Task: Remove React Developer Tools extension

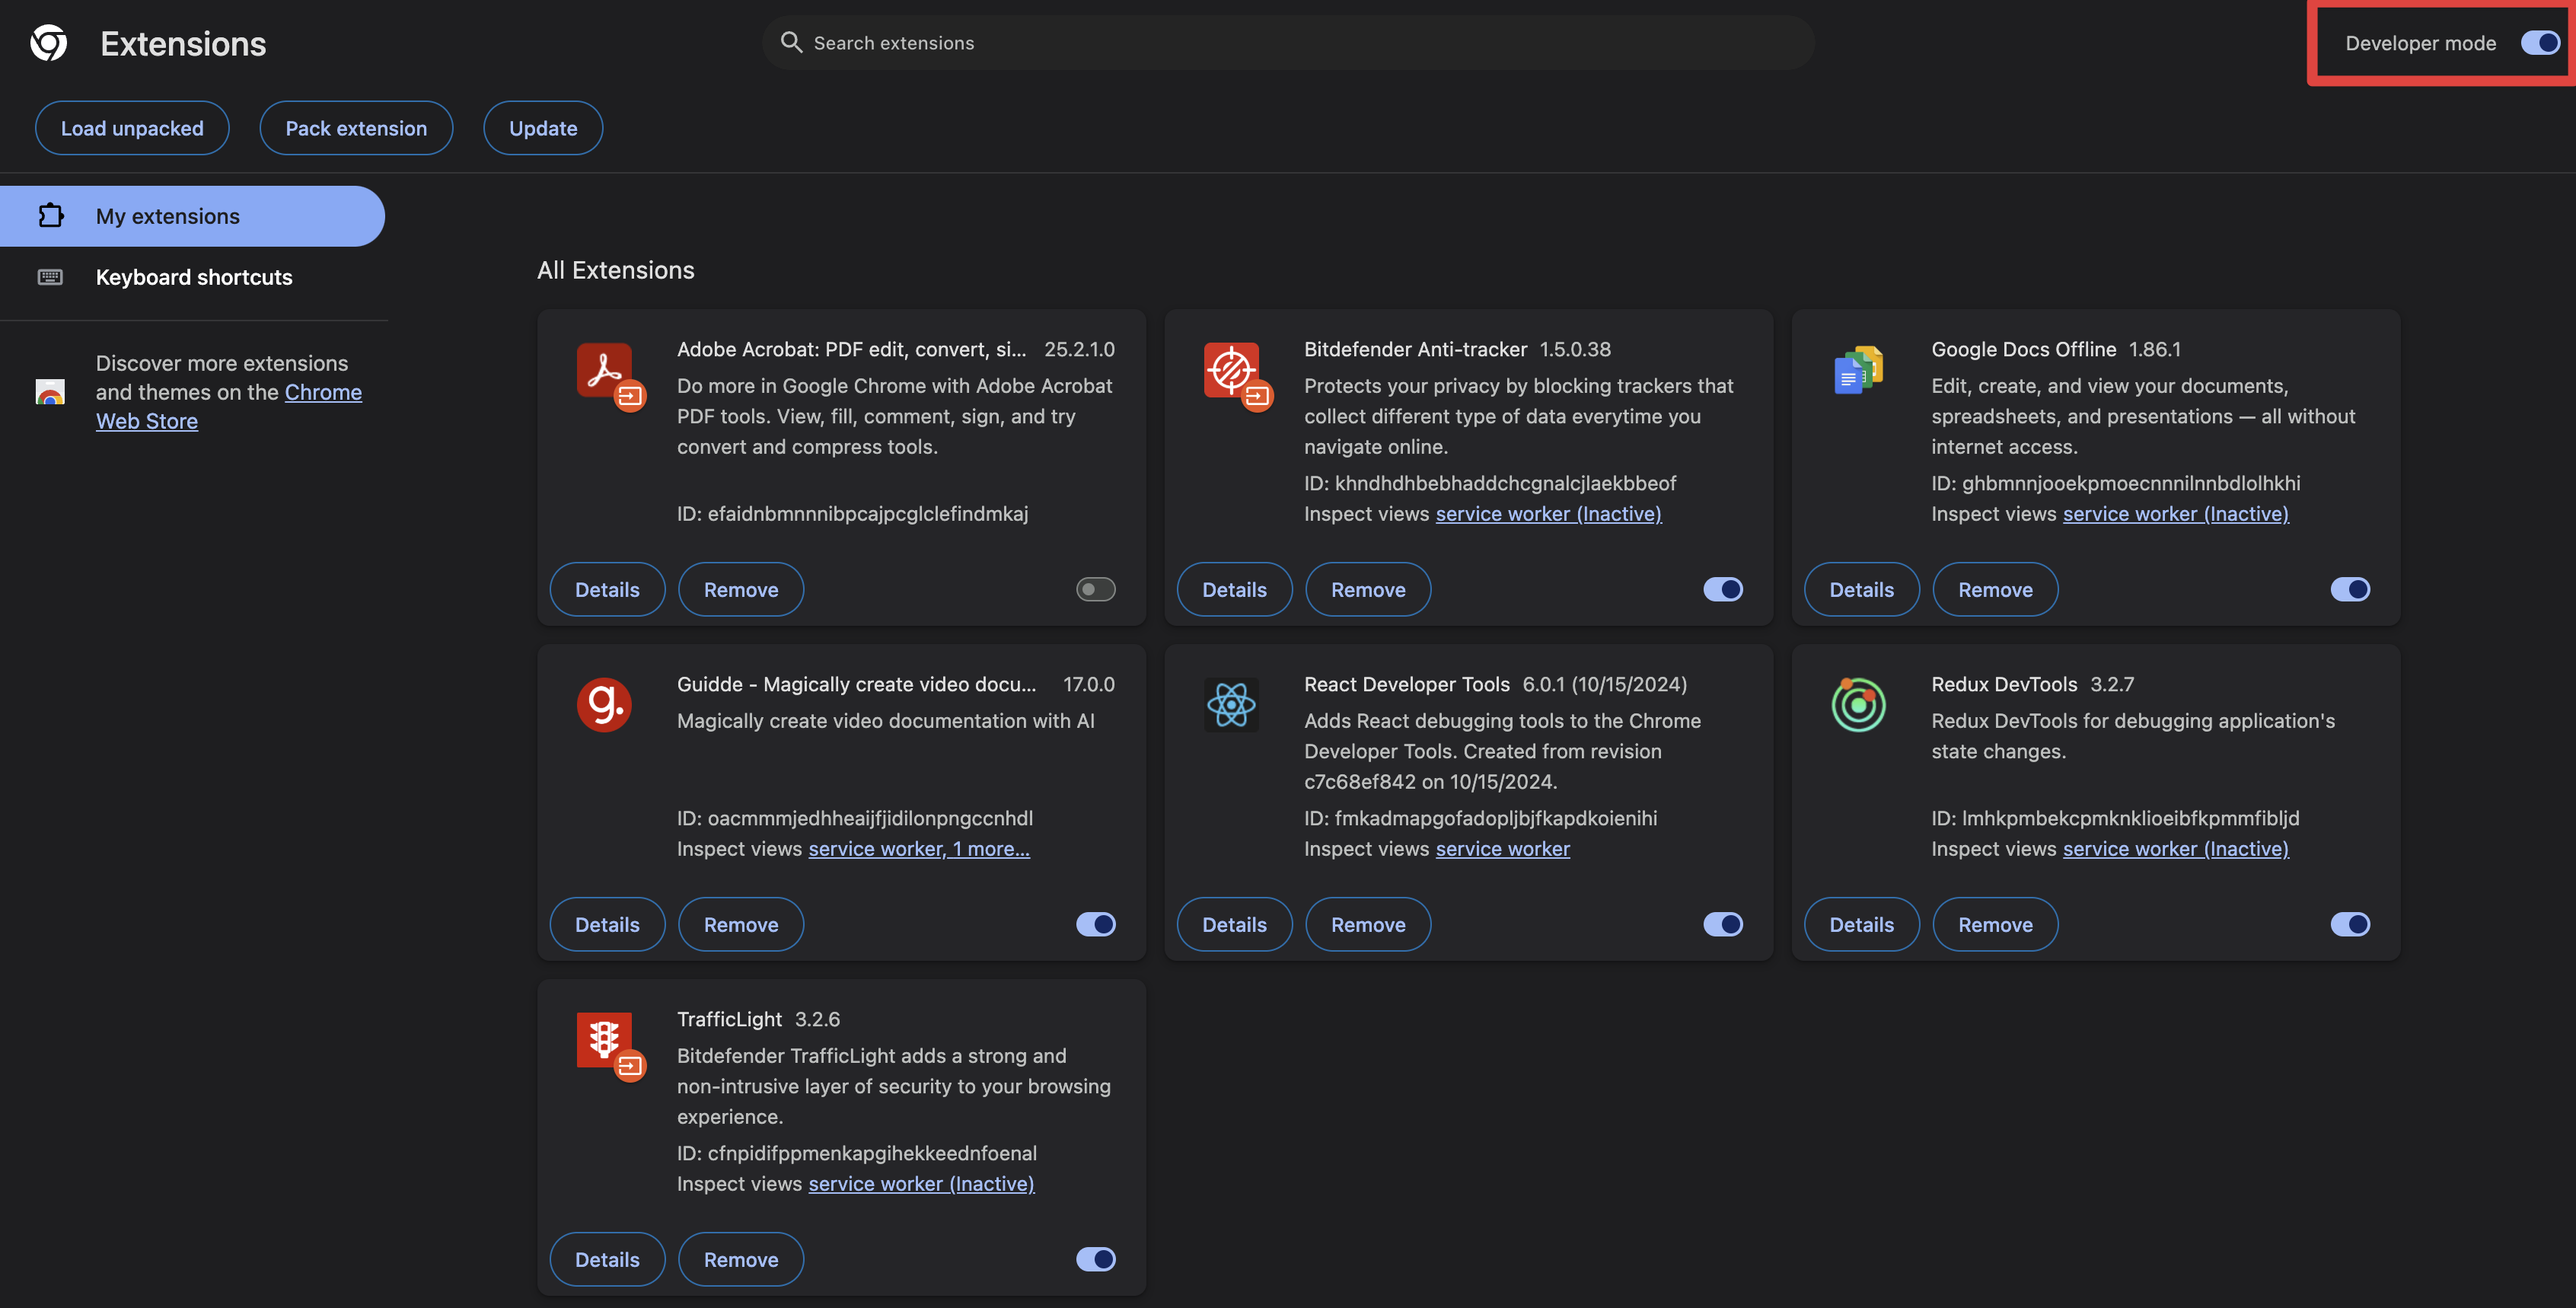Action: (1368, 924)
